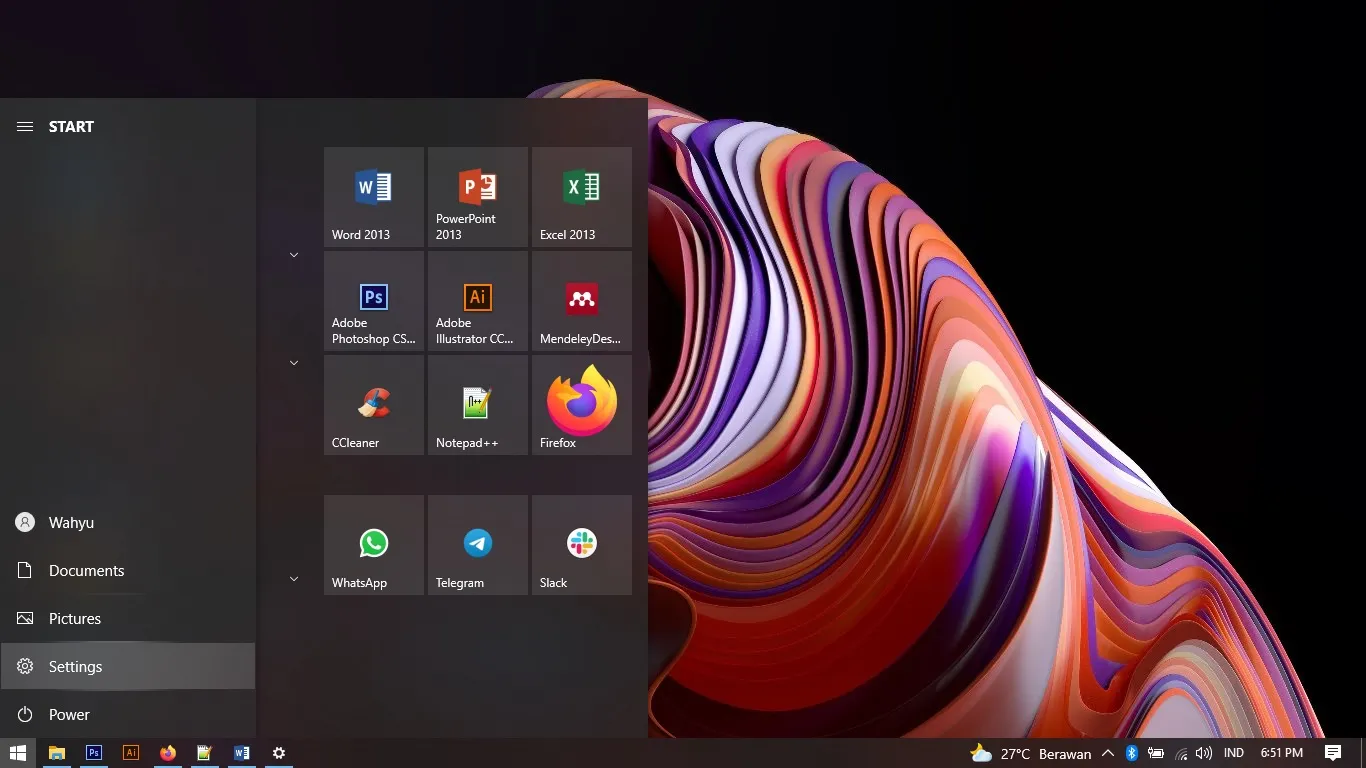Launch PowerPoint 2013 from Start tiles
This screenshot has width=1366, height=768.
(x=477, y=196)
